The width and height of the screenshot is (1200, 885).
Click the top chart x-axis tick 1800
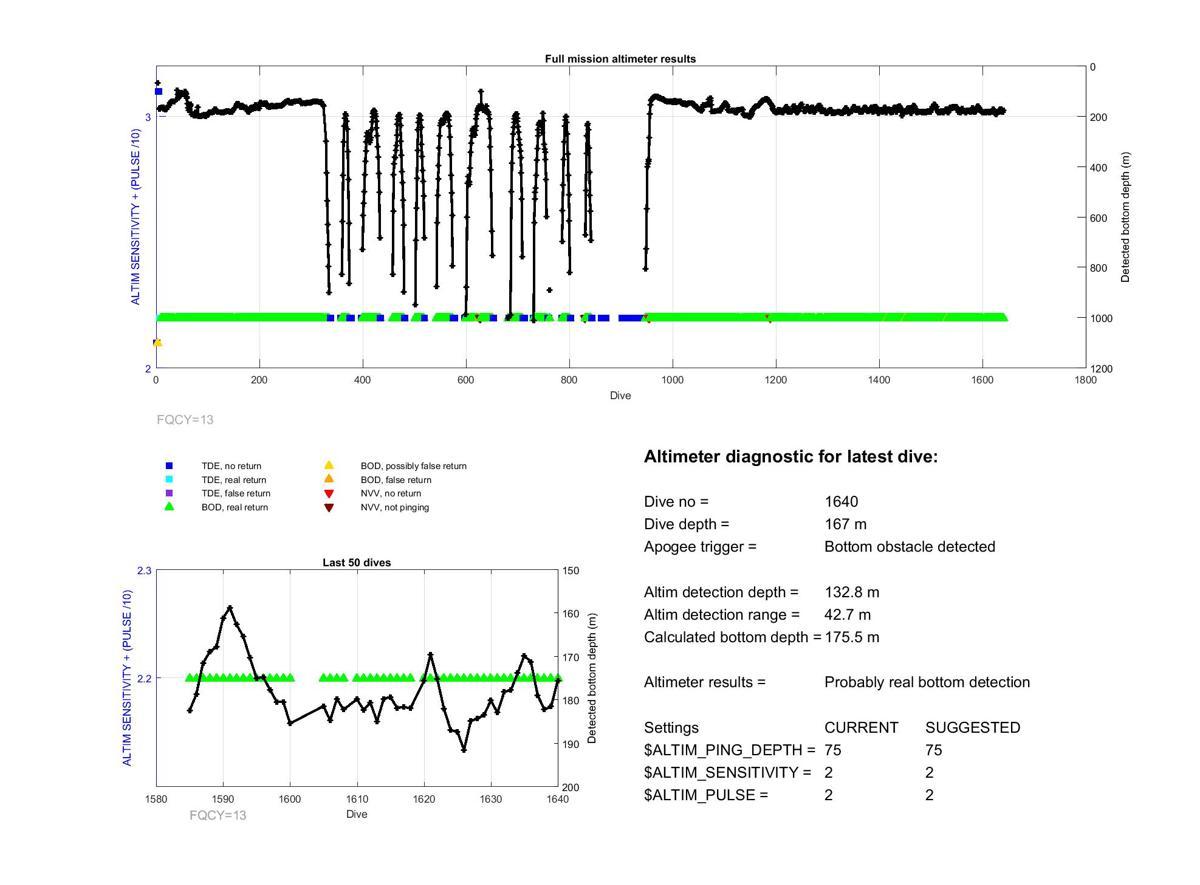[x=1086, y=381]
